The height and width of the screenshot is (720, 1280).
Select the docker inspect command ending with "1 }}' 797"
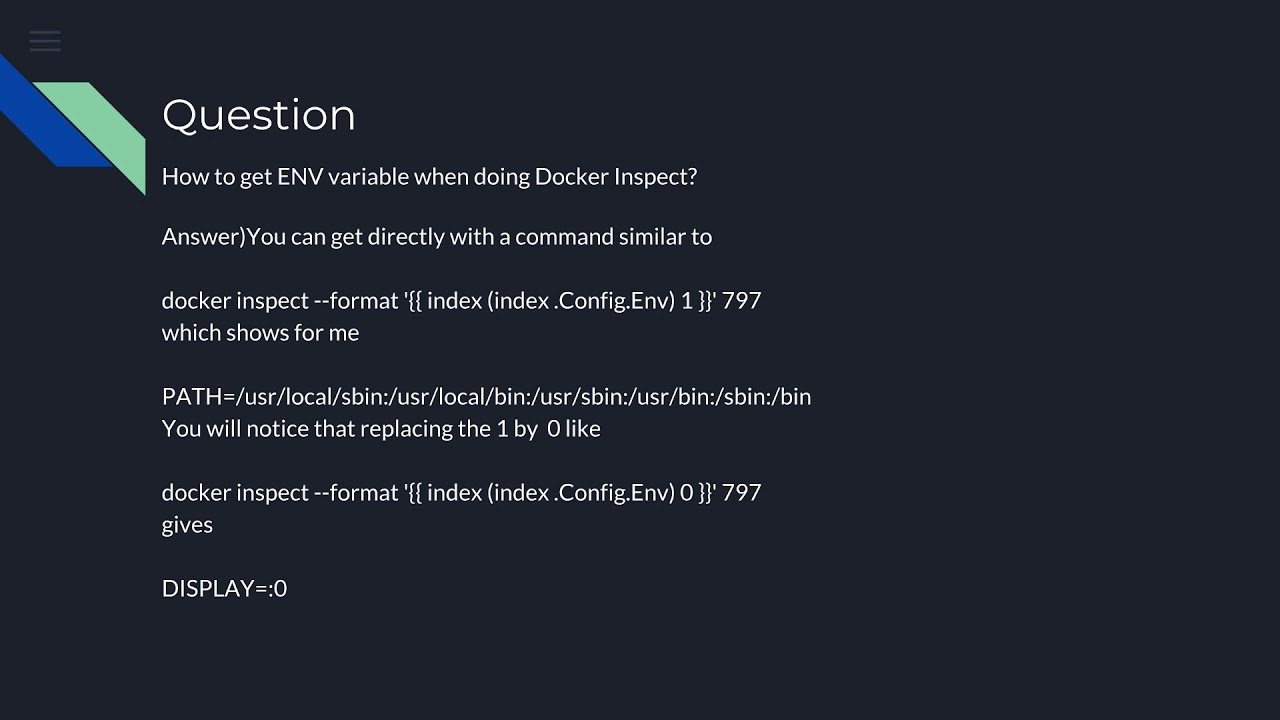coord(462,301)
